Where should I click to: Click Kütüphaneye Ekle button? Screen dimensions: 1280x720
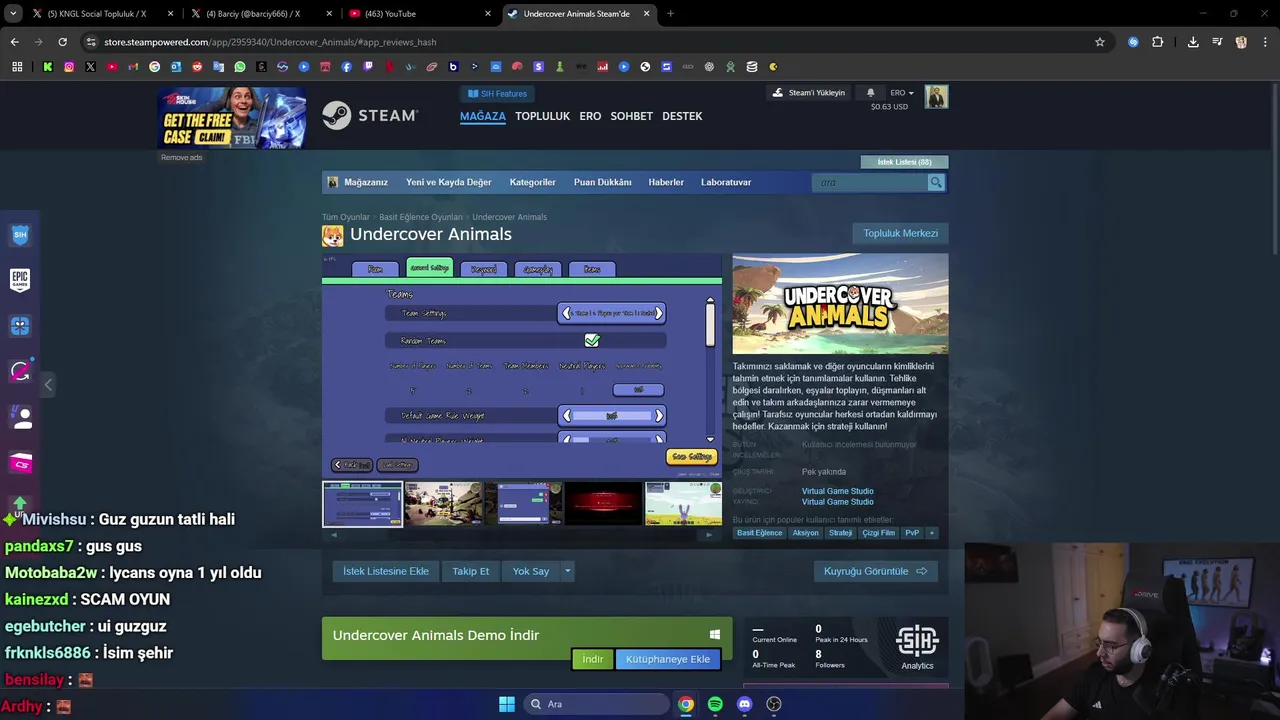click(668, 659)
